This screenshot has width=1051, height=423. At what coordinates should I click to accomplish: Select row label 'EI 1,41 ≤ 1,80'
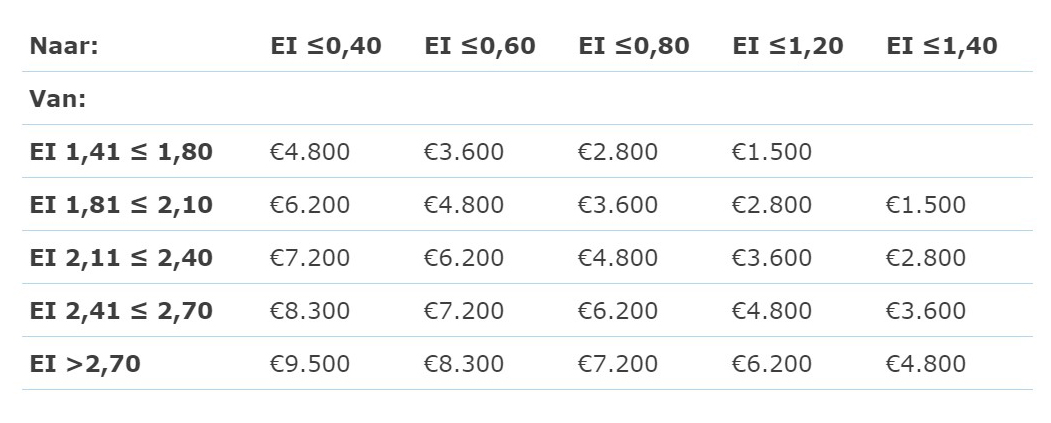(x=121, y=152)
